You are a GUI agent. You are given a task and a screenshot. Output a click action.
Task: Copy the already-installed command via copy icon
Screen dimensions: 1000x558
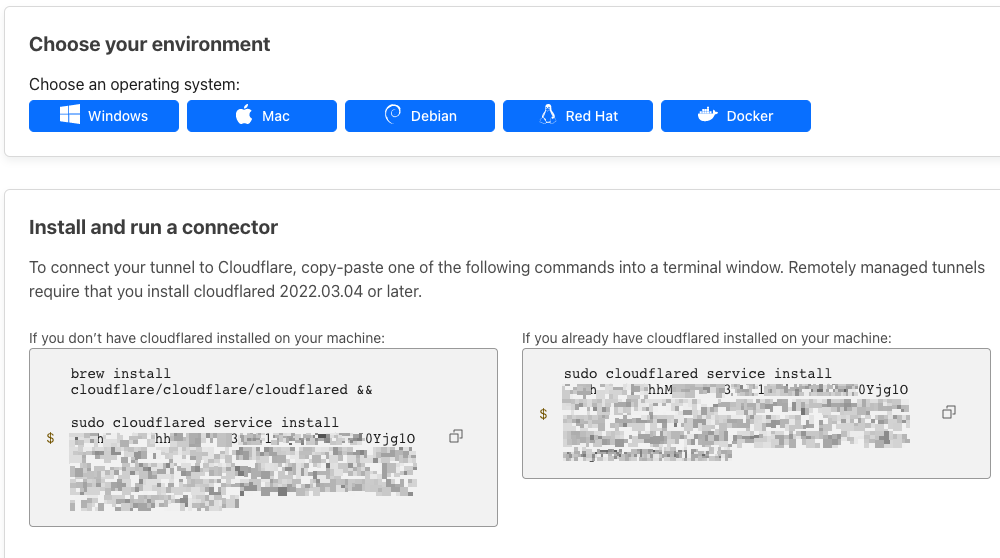pyautogui.click(x=949, y=412)
